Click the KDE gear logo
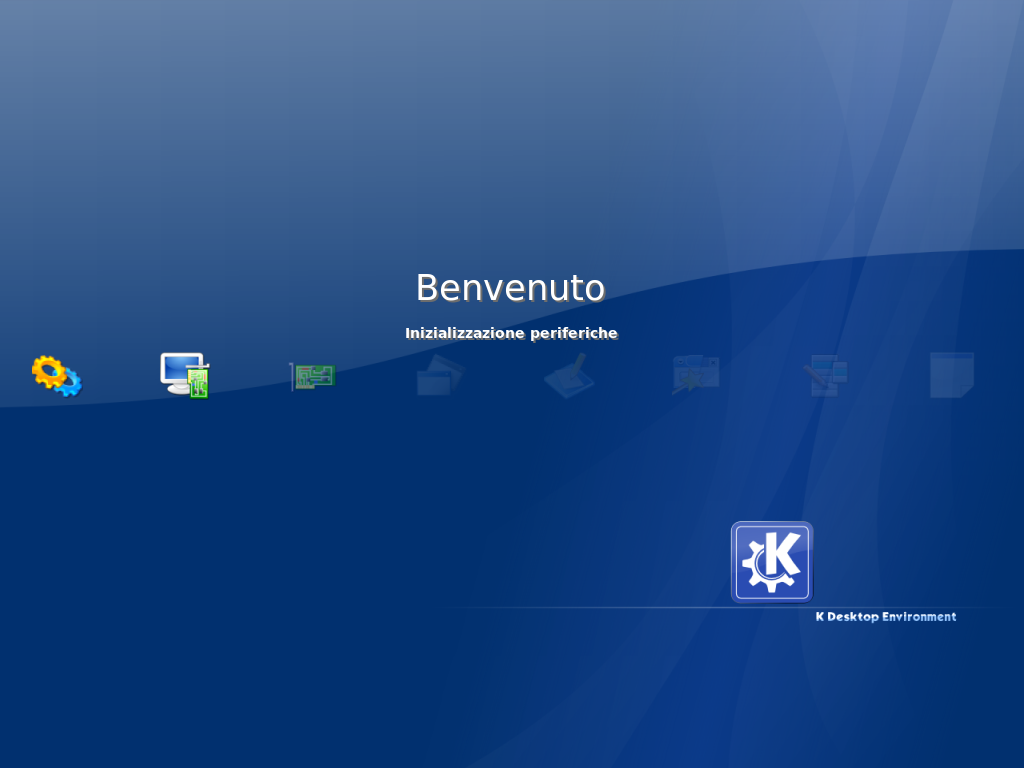This screenshot has height=768, width=1024. point(772,562)
